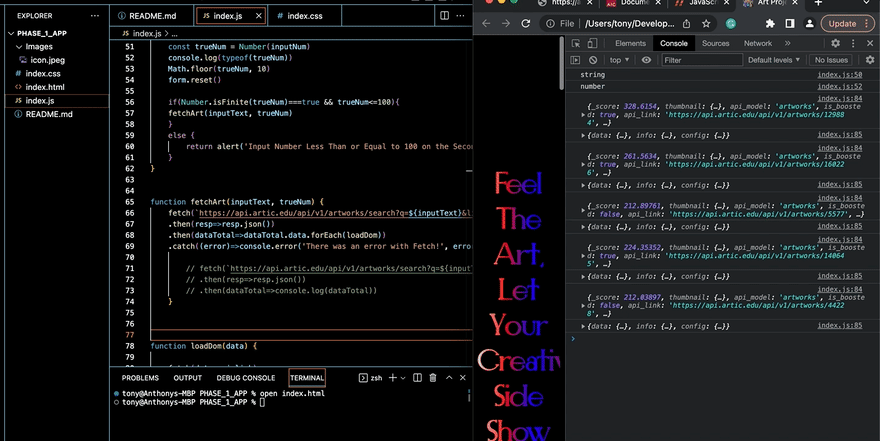880x441 pixels.
Task: Go back in Chrome browser
Action: tap(486, 24)
